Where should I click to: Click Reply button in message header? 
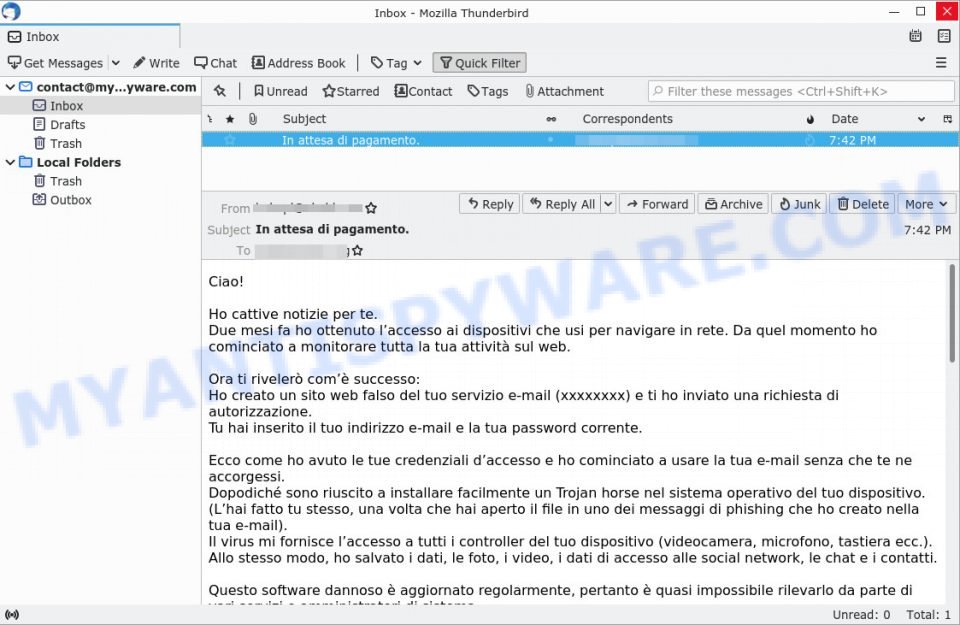(x=490, y=204)
